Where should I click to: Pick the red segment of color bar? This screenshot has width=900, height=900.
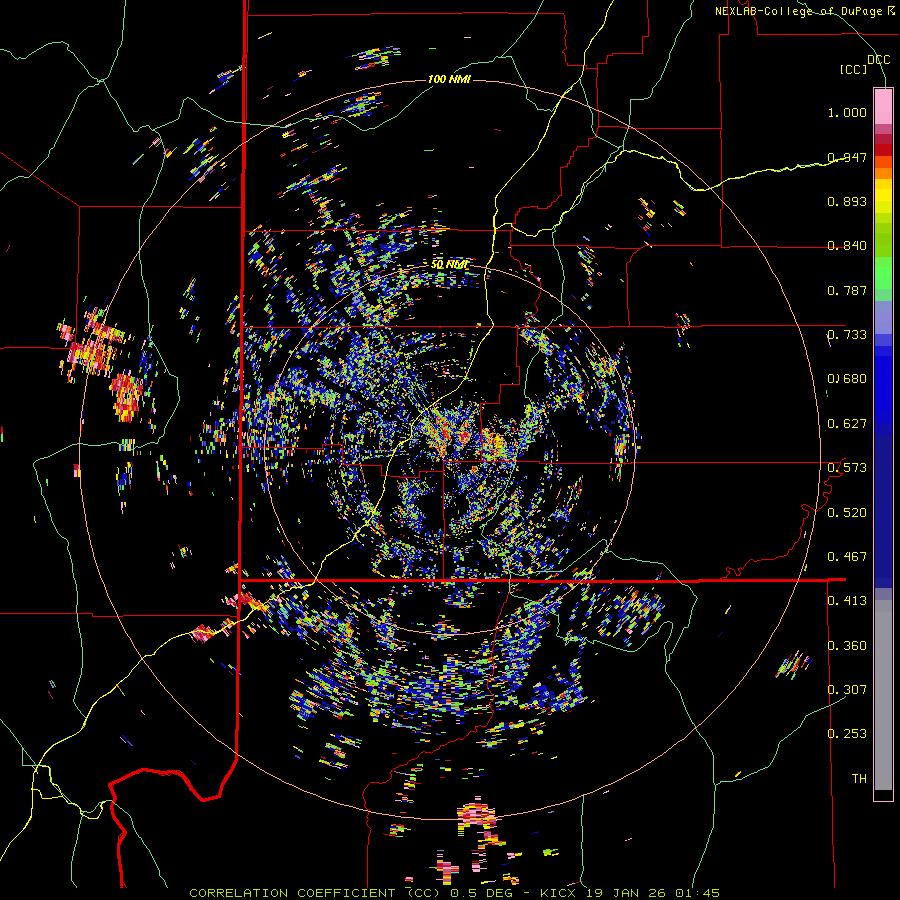pos(883,149)
